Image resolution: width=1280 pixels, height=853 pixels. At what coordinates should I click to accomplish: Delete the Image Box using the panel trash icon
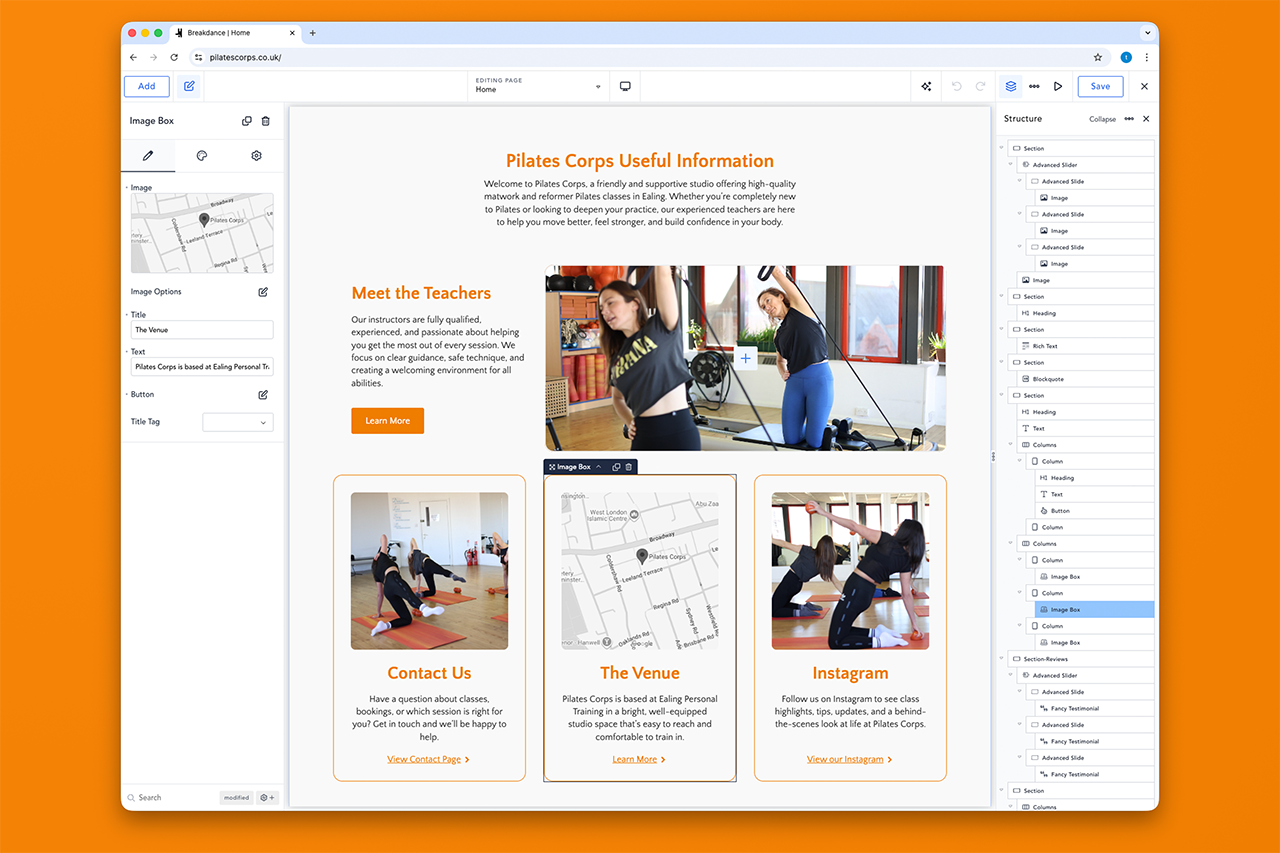pyautogui.click(x=265, y=121)
